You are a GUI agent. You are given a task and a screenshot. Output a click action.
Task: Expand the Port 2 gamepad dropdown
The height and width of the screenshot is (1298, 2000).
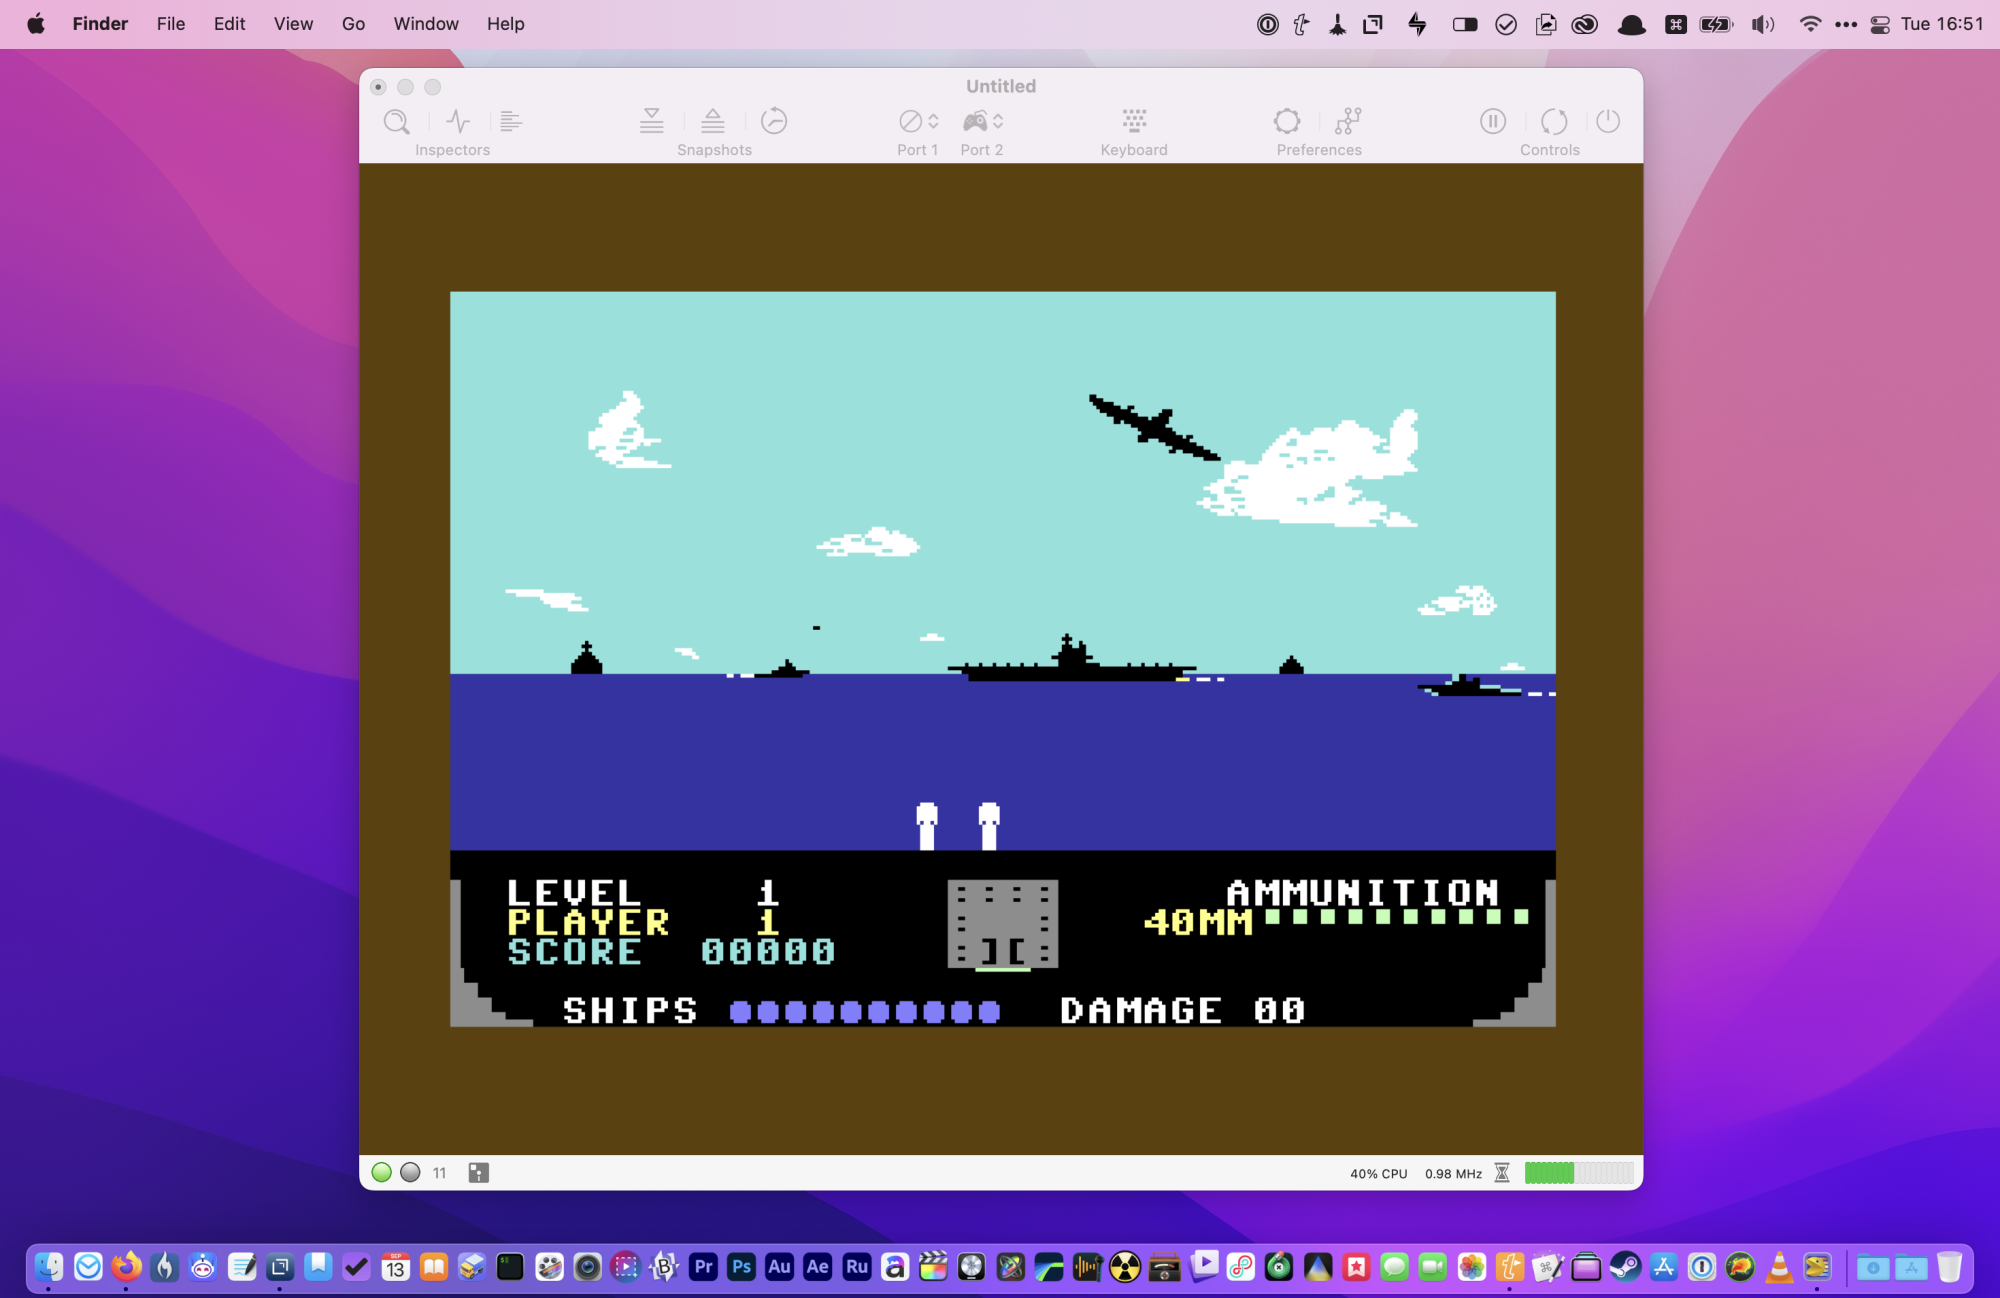[x=982, y=122]
